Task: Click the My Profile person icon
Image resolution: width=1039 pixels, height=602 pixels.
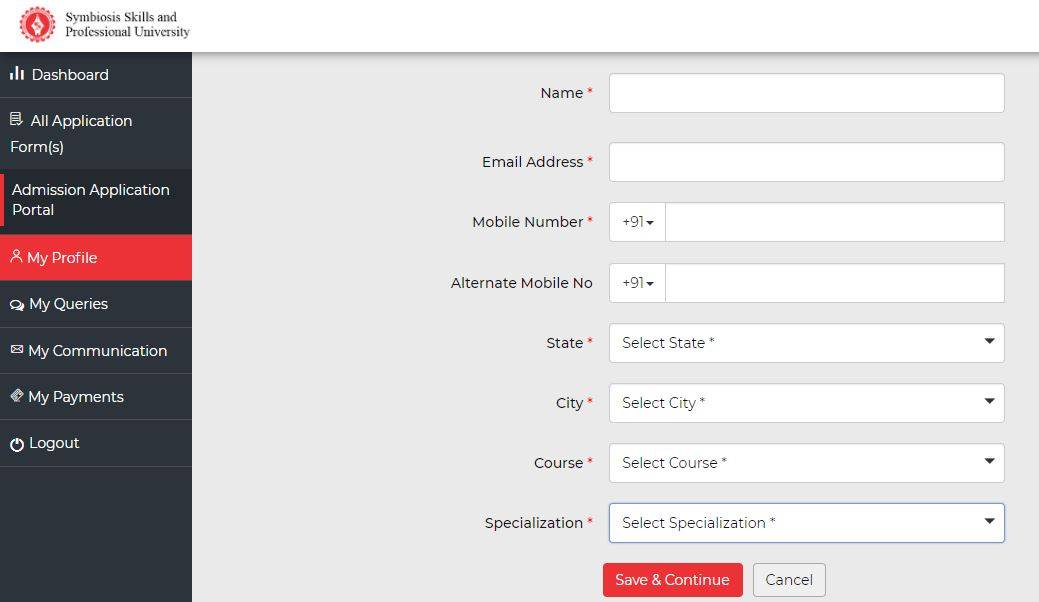Action: tap(16, 257)
